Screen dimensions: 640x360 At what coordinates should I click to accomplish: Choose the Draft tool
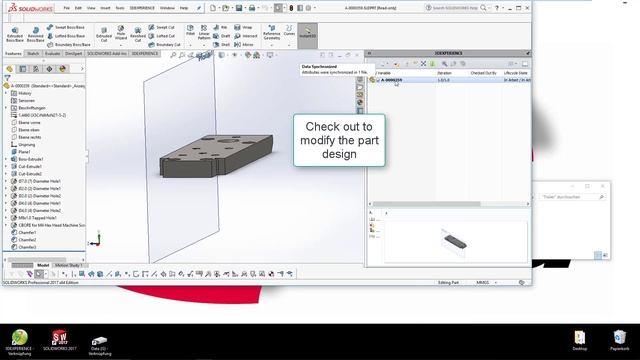pos(222,36)
